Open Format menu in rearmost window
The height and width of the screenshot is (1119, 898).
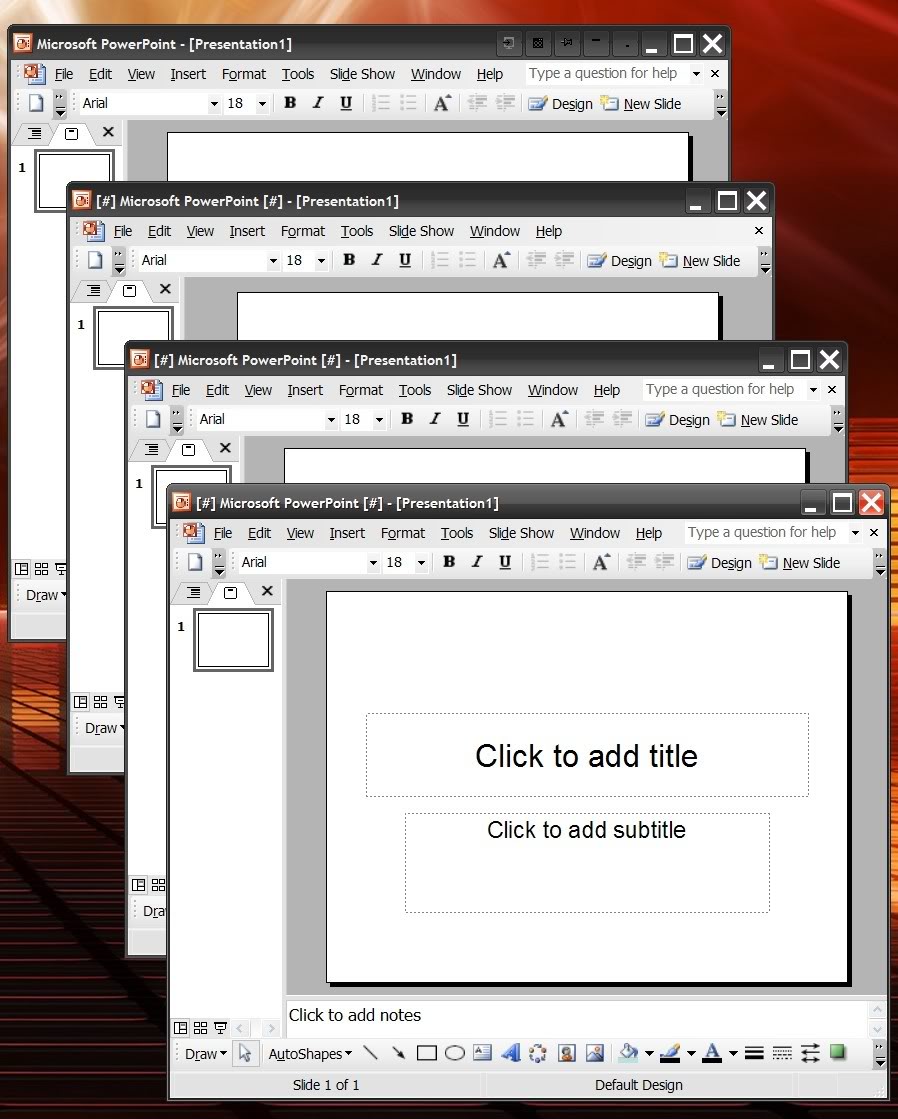[x=243, y=74]
